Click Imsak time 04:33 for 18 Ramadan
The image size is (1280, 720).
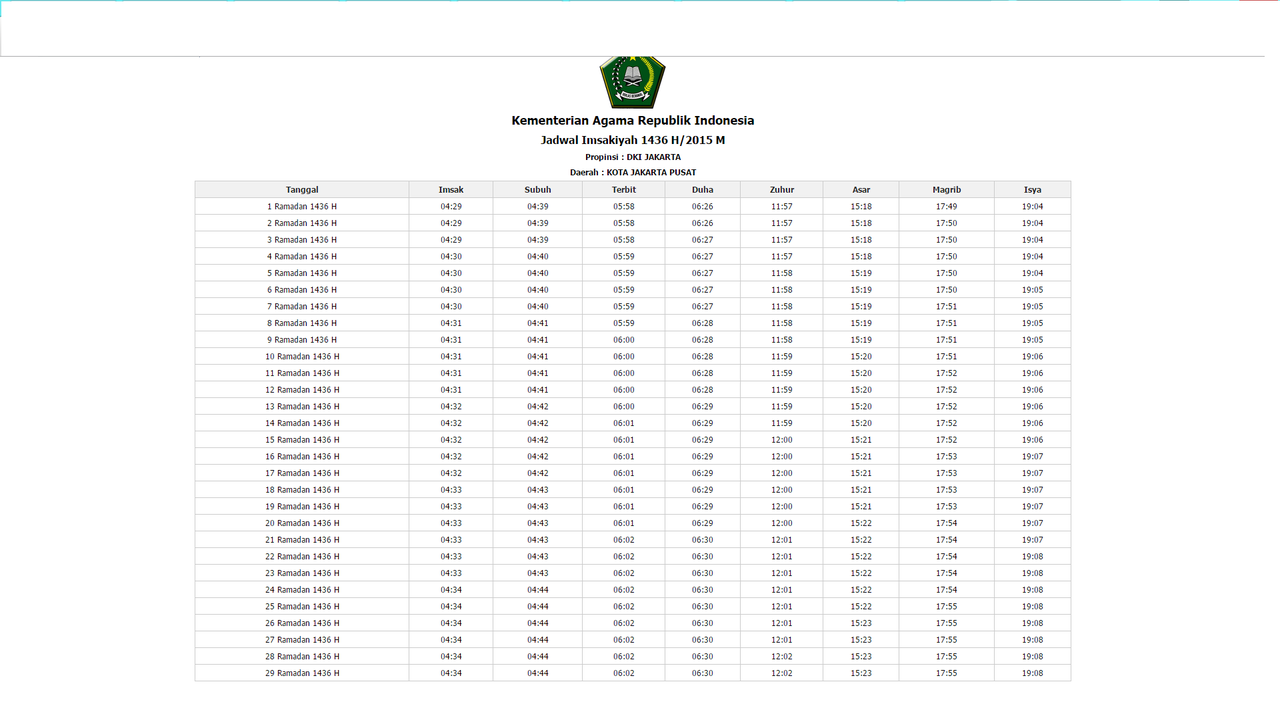[451, 490]
